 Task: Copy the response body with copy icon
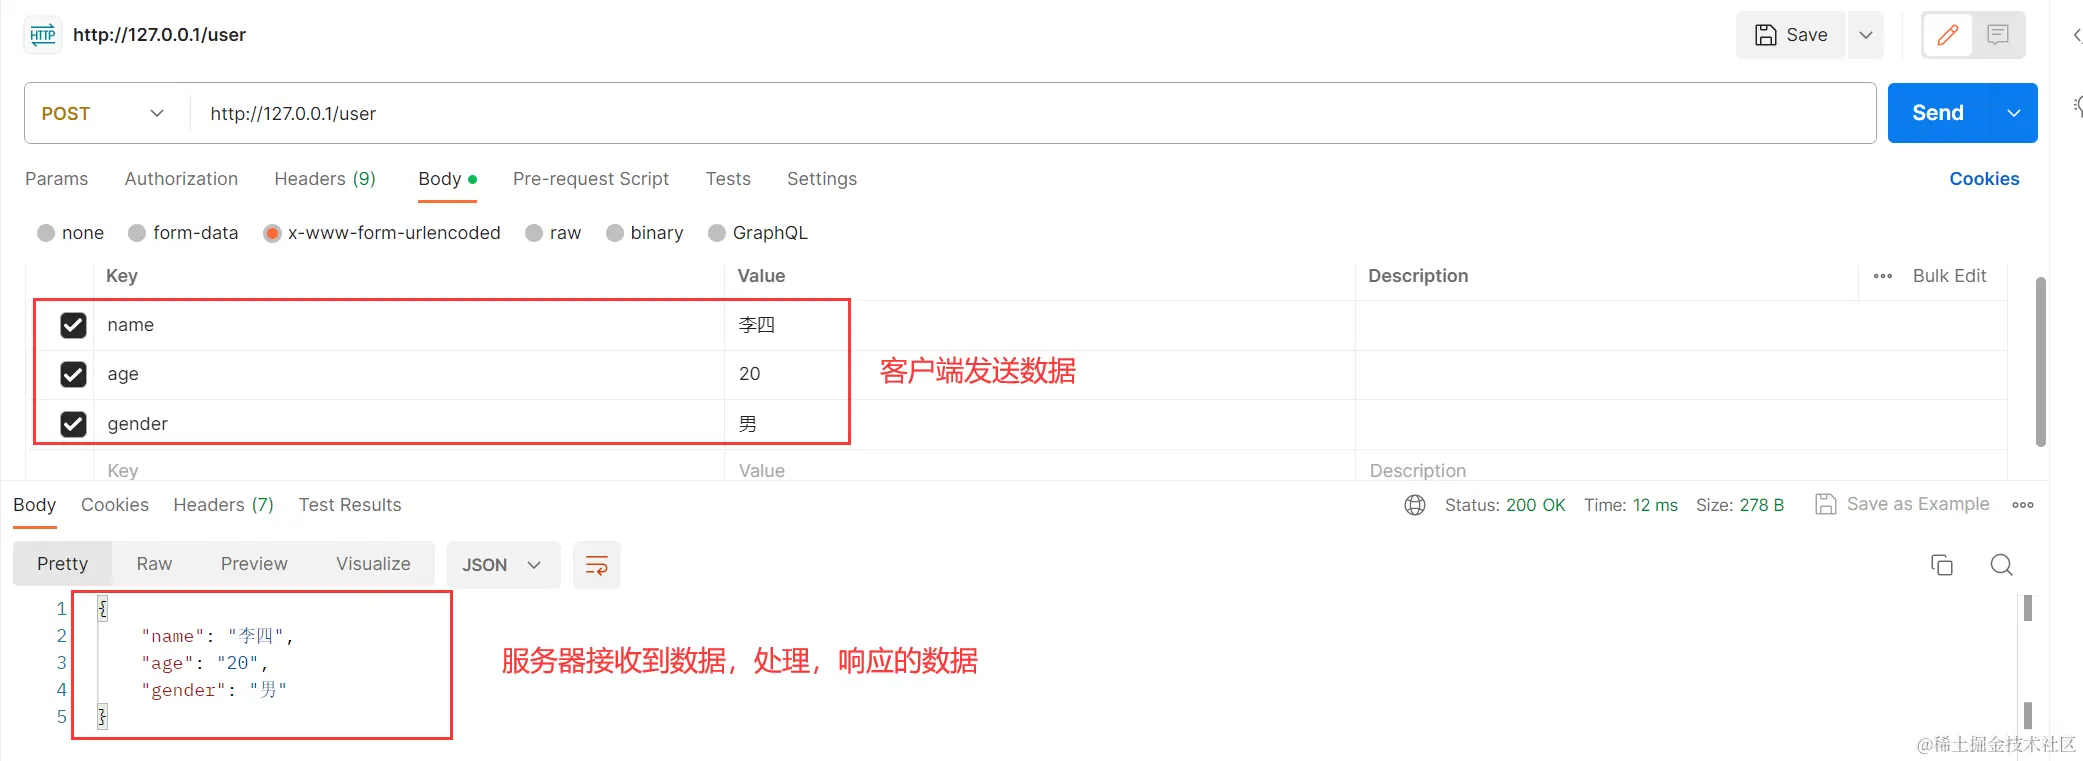point(1942,565)
